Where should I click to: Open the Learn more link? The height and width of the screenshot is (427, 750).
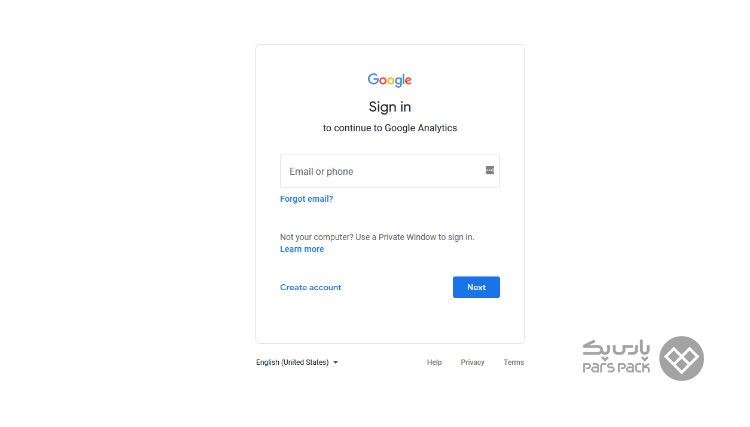tap(302, 249)
